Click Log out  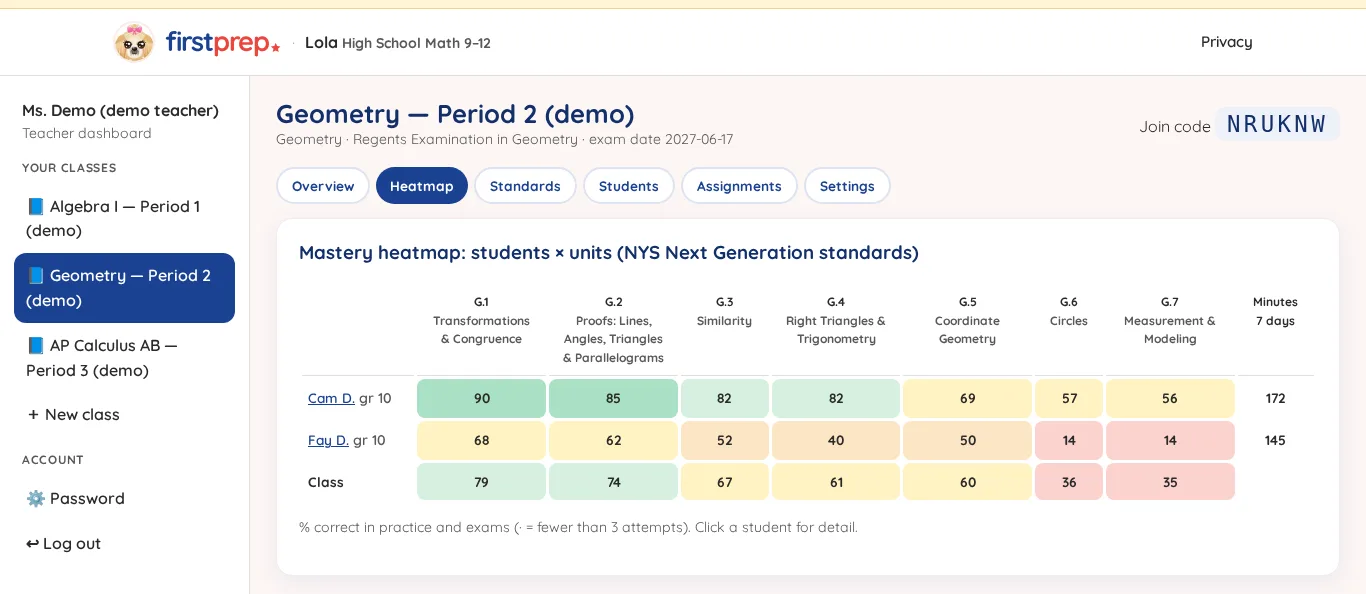(124, 543)
